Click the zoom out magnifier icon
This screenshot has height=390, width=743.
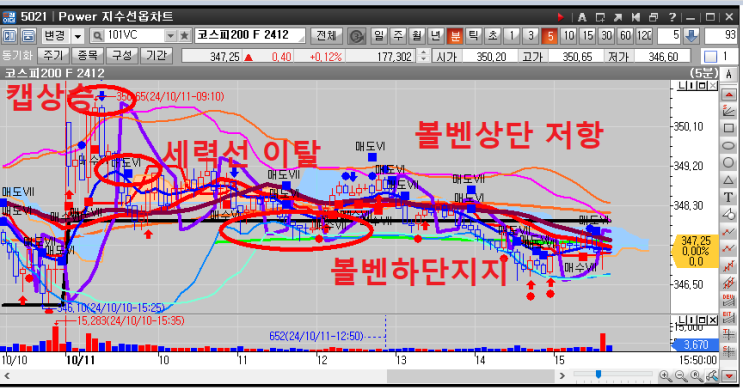pyautogui.click(x=681, y=376)
